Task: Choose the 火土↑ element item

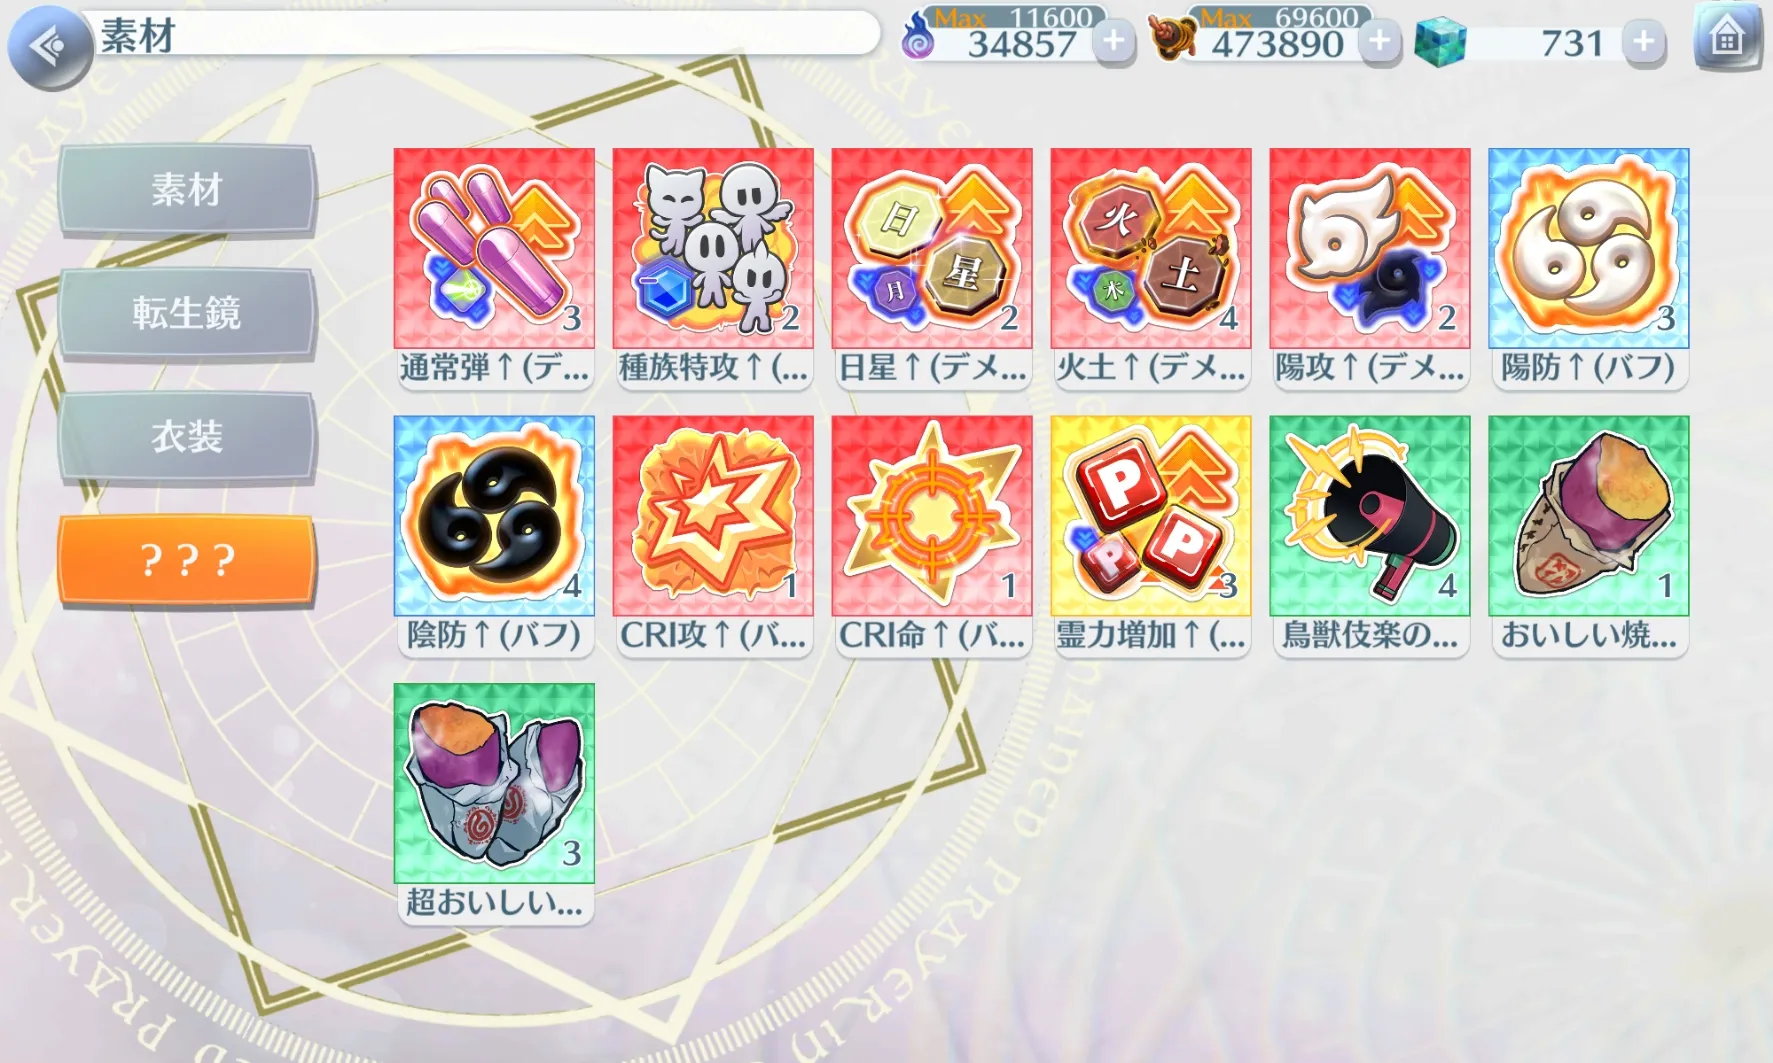Action: click(1151, 268)
